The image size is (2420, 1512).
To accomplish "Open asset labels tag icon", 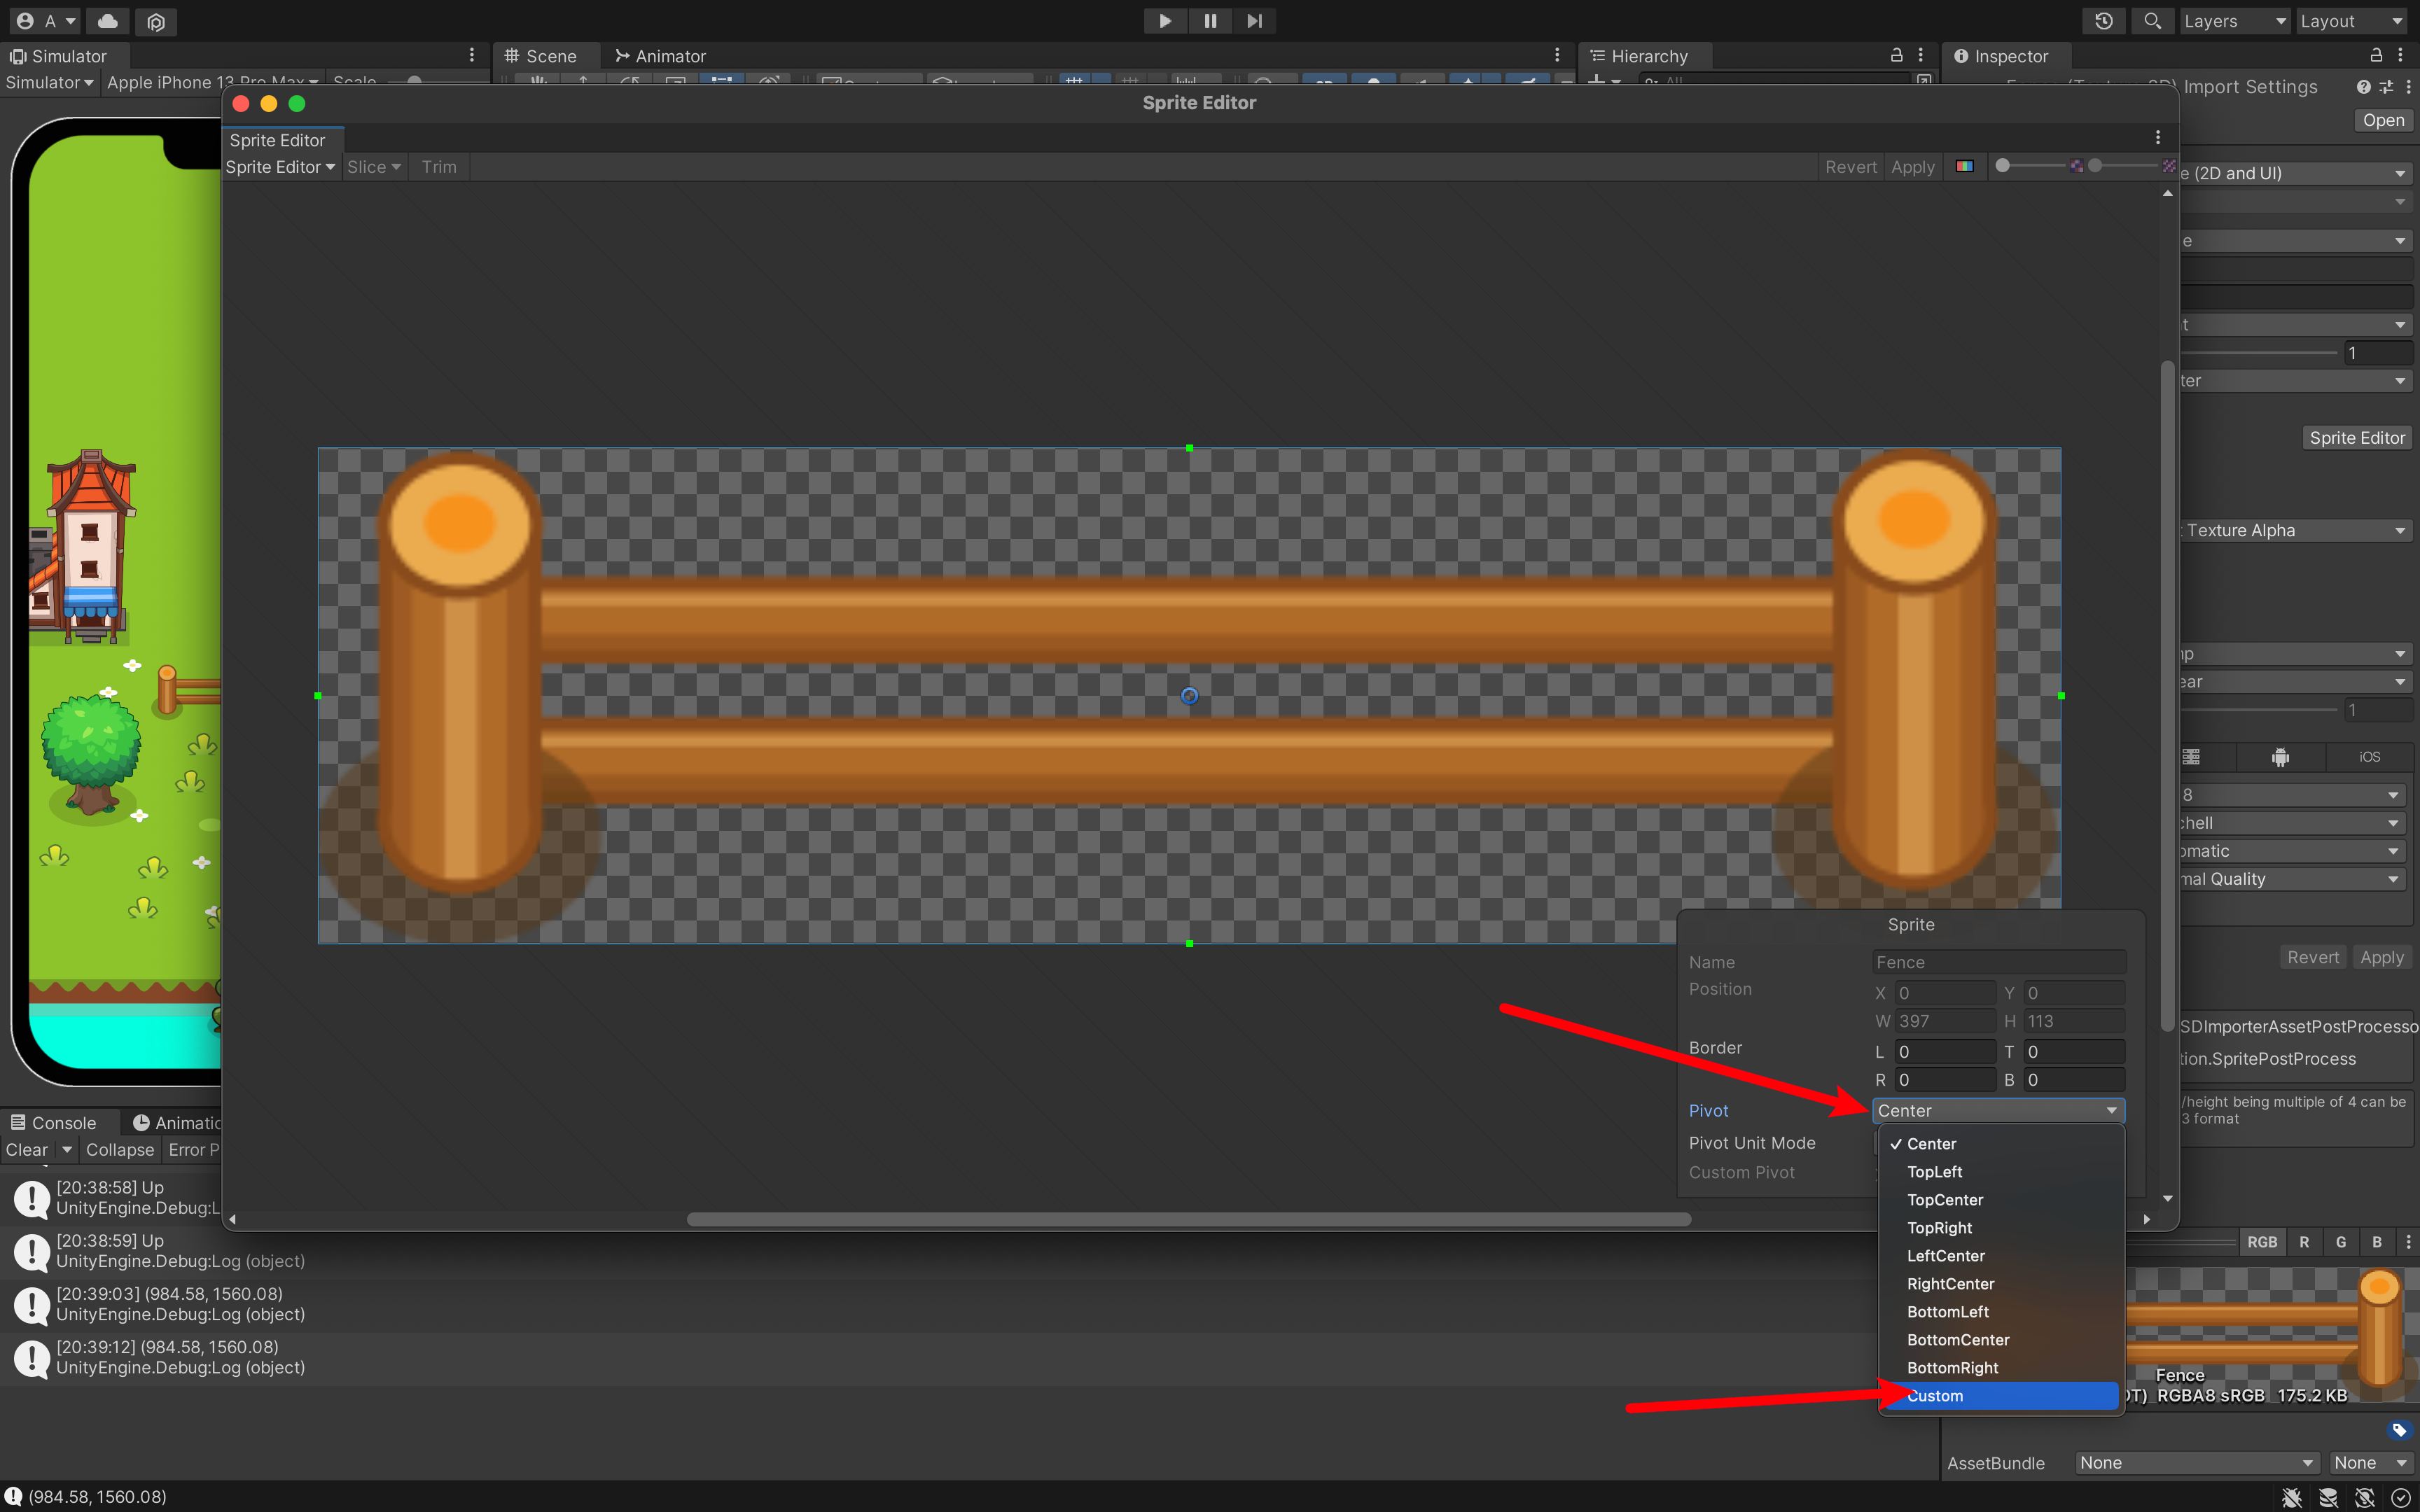I will (x=2399, y=1430).
